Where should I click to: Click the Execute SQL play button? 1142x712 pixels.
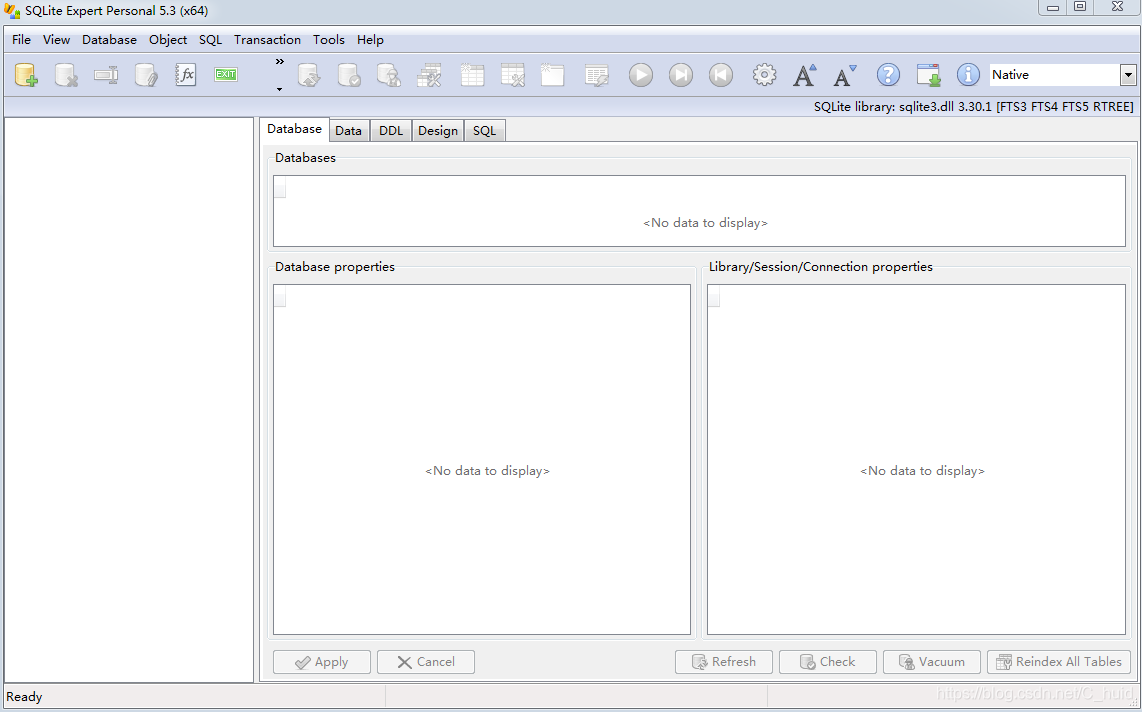[x=641, y=75]
